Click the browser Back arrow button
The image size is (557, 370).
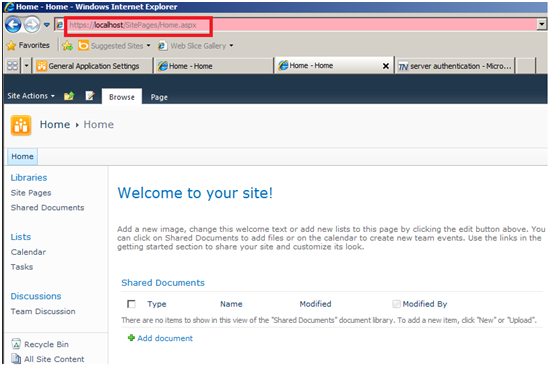pos(13,25)
